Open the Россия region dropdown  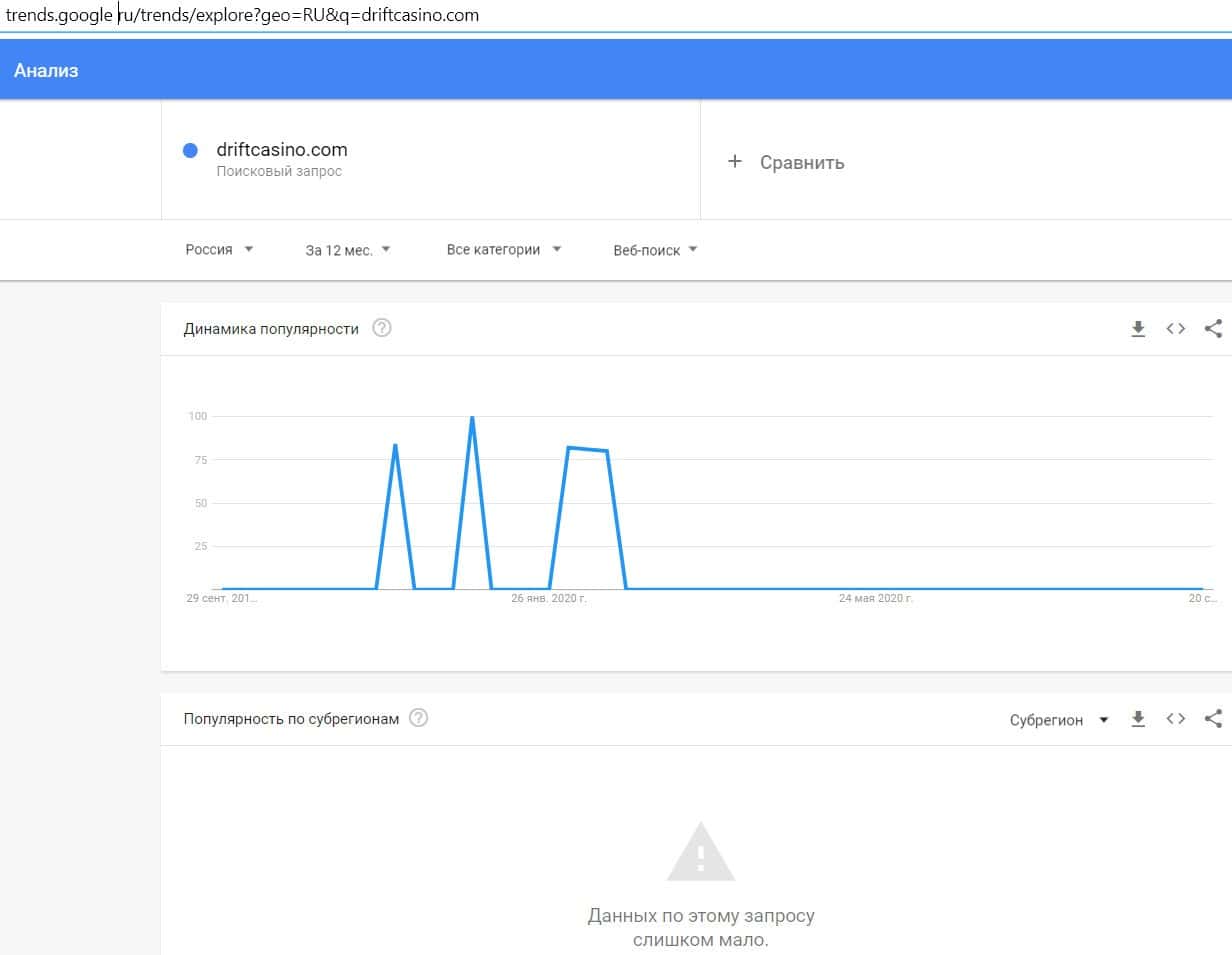click(x=219, y=250)
